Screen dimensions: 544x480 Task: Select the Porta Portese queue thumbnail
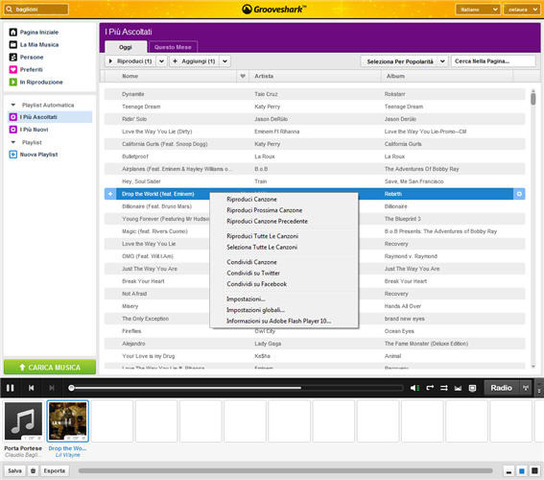coord(23,421)
